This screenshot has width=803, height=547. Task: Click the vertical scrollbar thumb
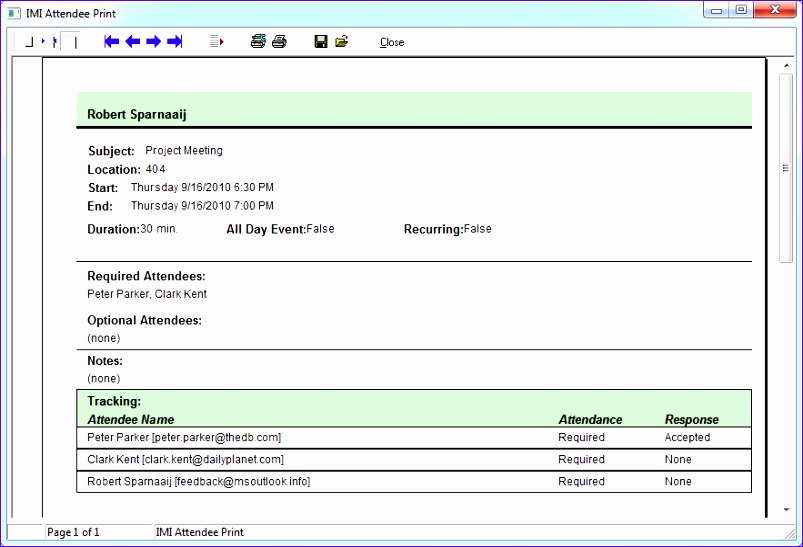(x=786, y=168)
